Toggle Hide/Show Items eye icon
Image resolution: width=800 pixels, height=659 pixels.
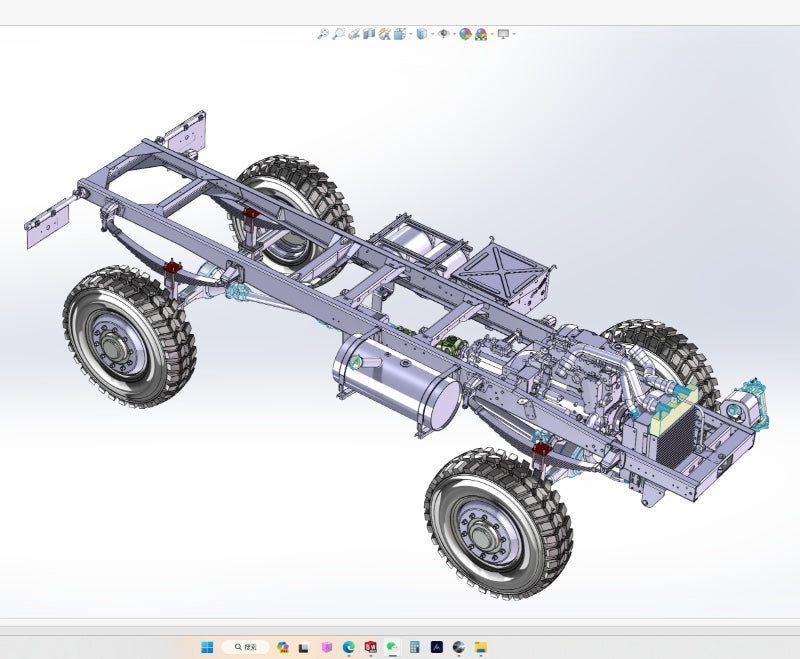pyautogui.click(x=444, y=34)
